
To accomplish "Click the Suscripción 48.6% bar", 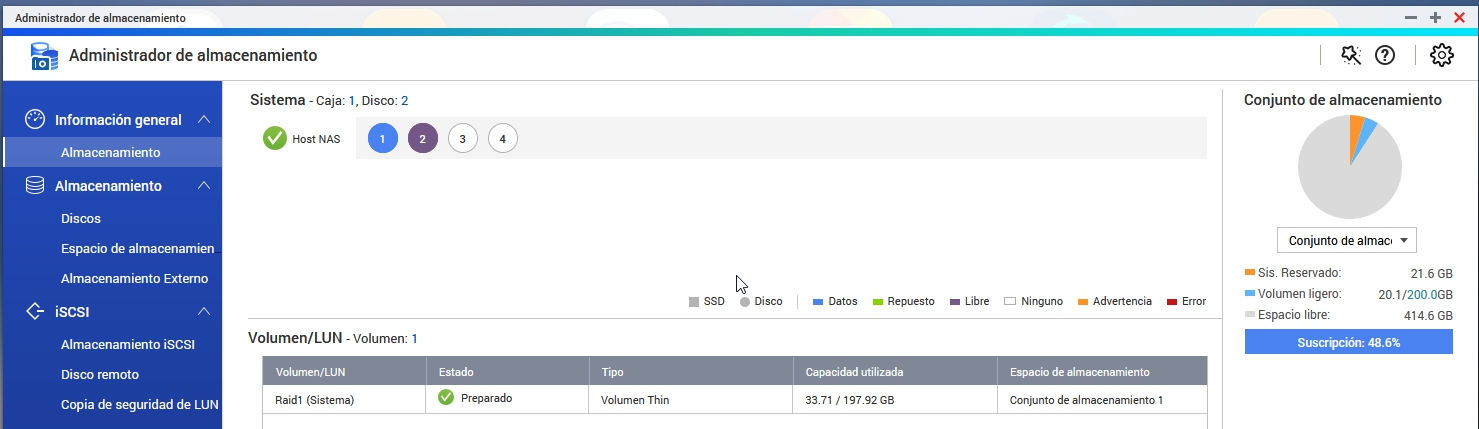I will (x=1348, y=342).
